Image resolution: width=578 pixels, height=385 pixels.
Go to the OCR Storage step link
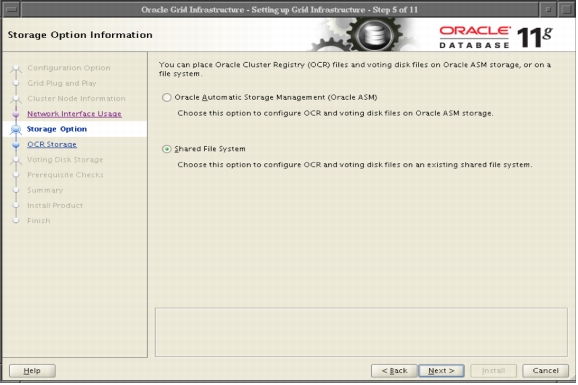[x=52, y=145]
